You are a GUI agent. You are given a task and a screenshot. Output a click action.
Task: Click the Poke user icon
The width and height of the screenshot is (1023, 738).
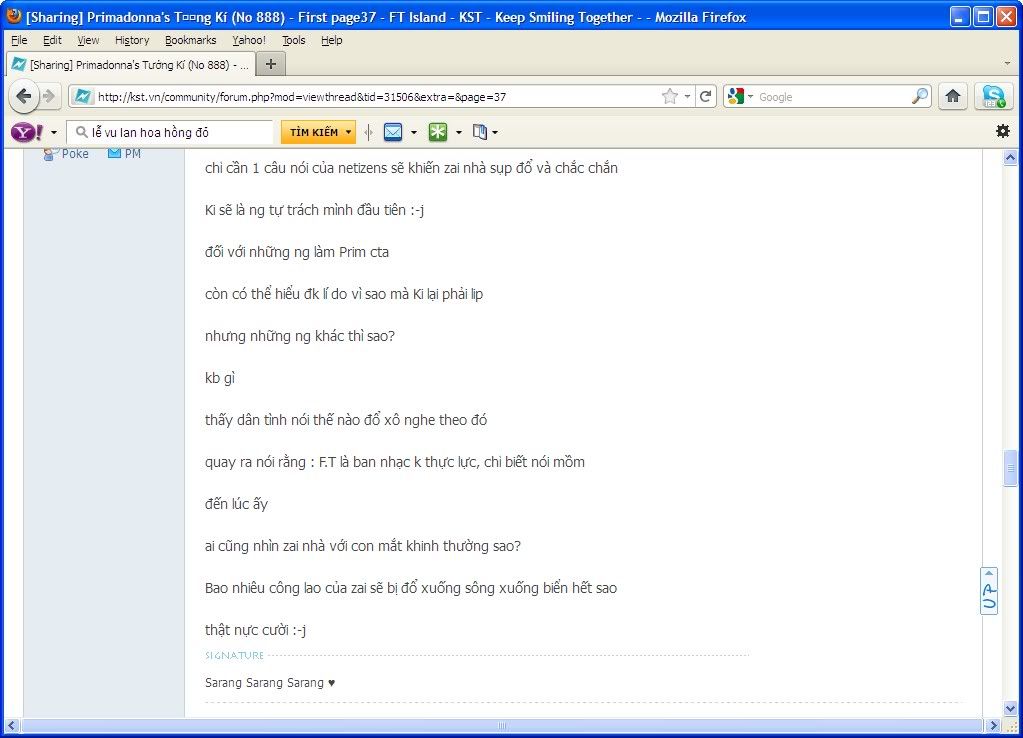[50, 154]
